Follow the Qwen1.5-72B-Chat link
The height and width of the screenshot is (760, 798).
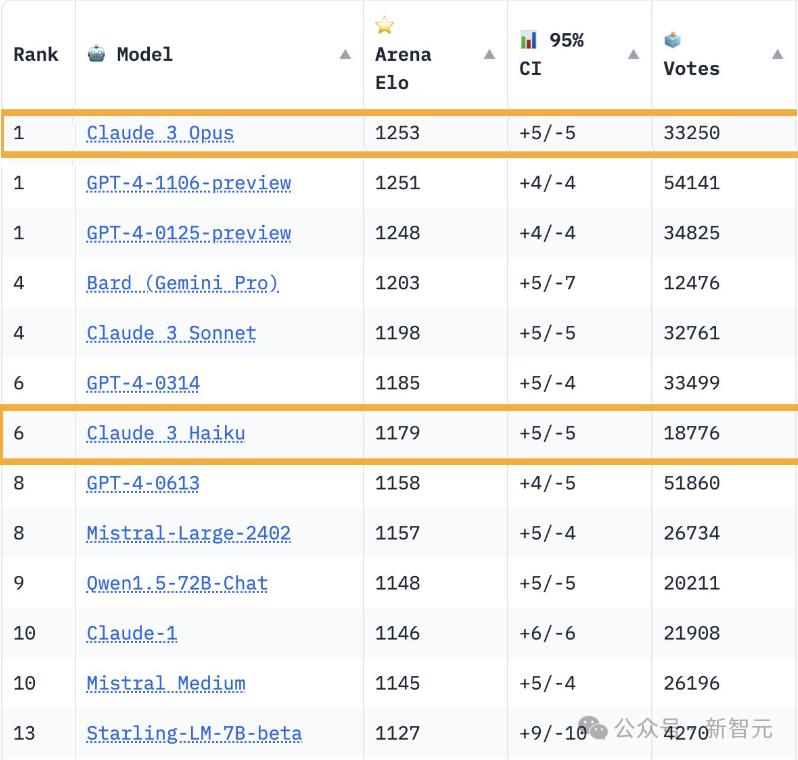(x=177, y=583)
